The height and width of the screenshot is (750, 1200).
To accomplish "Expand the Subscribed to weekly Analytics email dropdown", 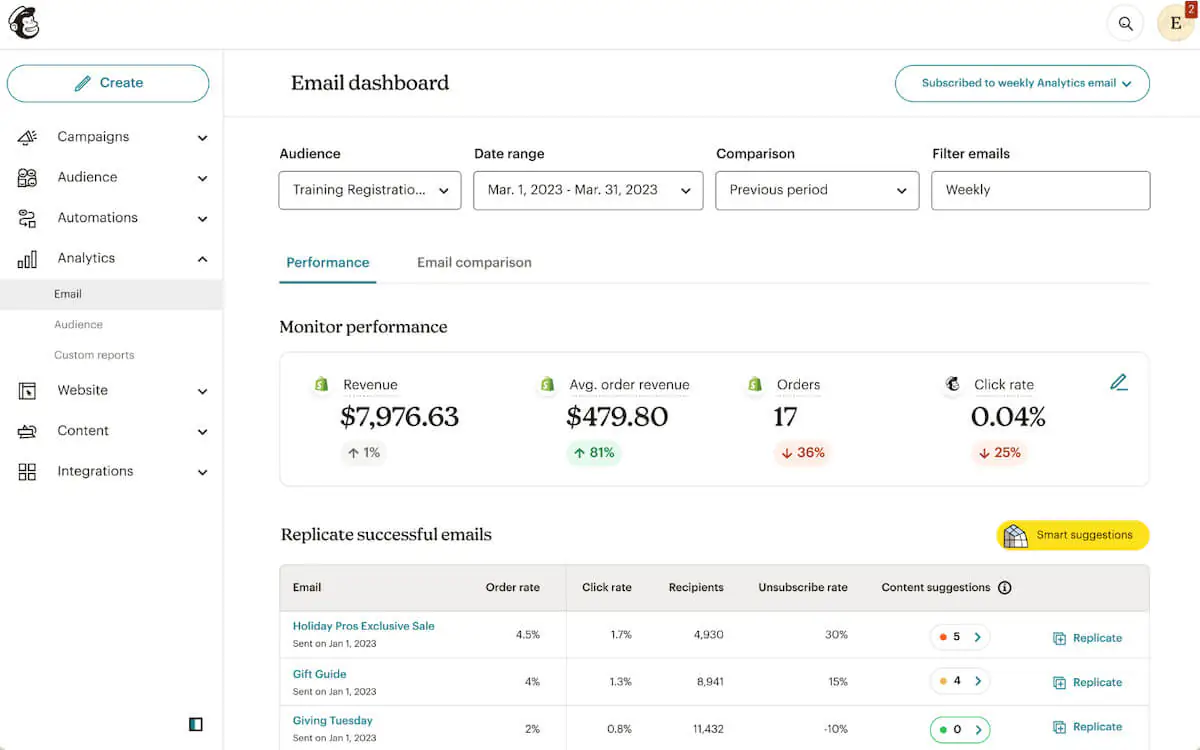I will (x=1021, y=83).
